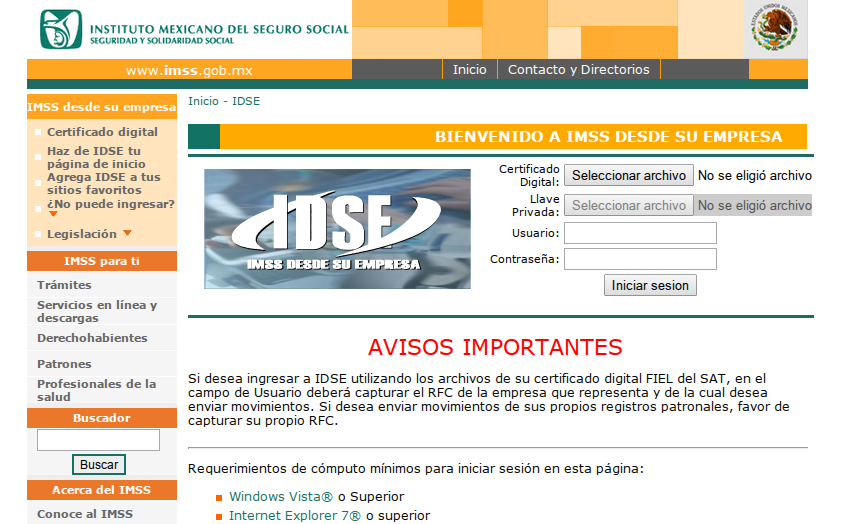Focus the Usuario text field

(640, 233)
